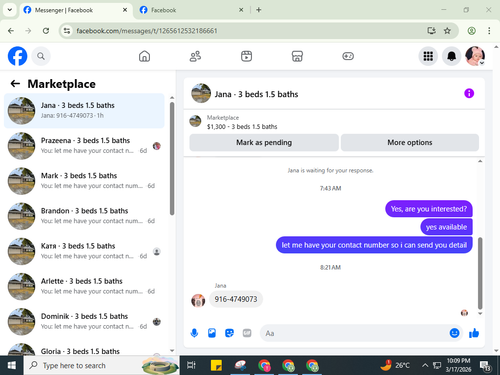Image resolution: width=500 pixels, height=375 pixels.
Task: Open the Friends icon
Action: (195, 56)
